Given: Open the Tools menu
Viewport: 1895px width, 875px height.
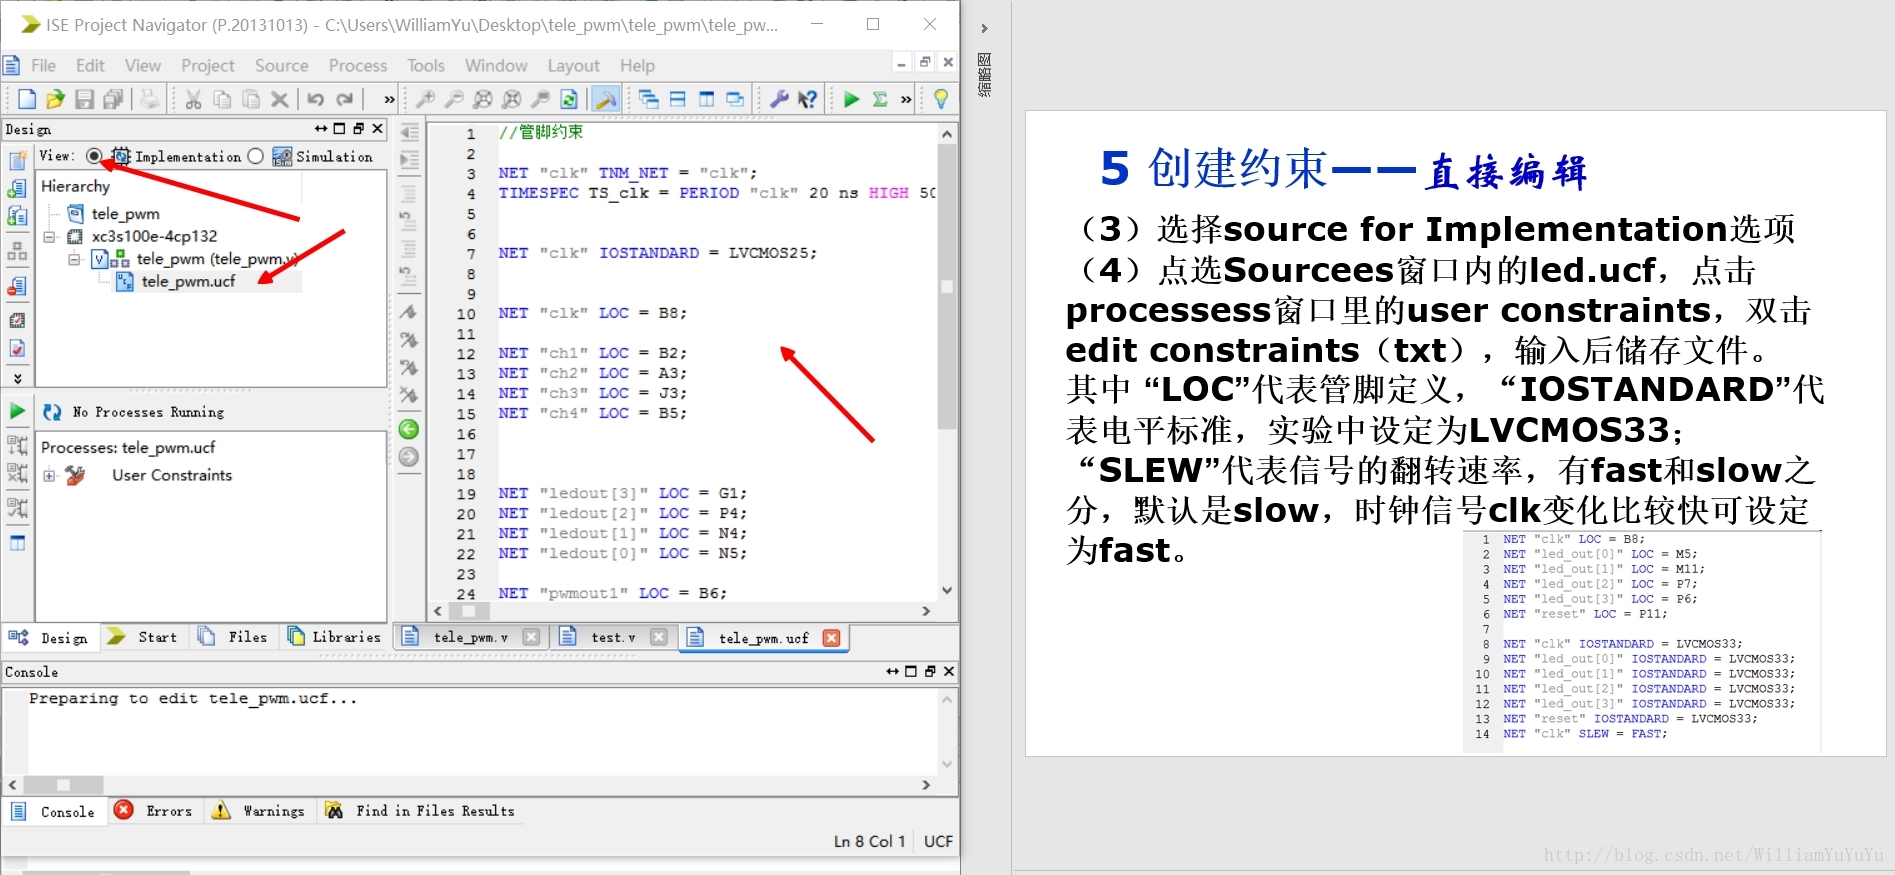Looking at the screenshot, I should pos(426,66).
